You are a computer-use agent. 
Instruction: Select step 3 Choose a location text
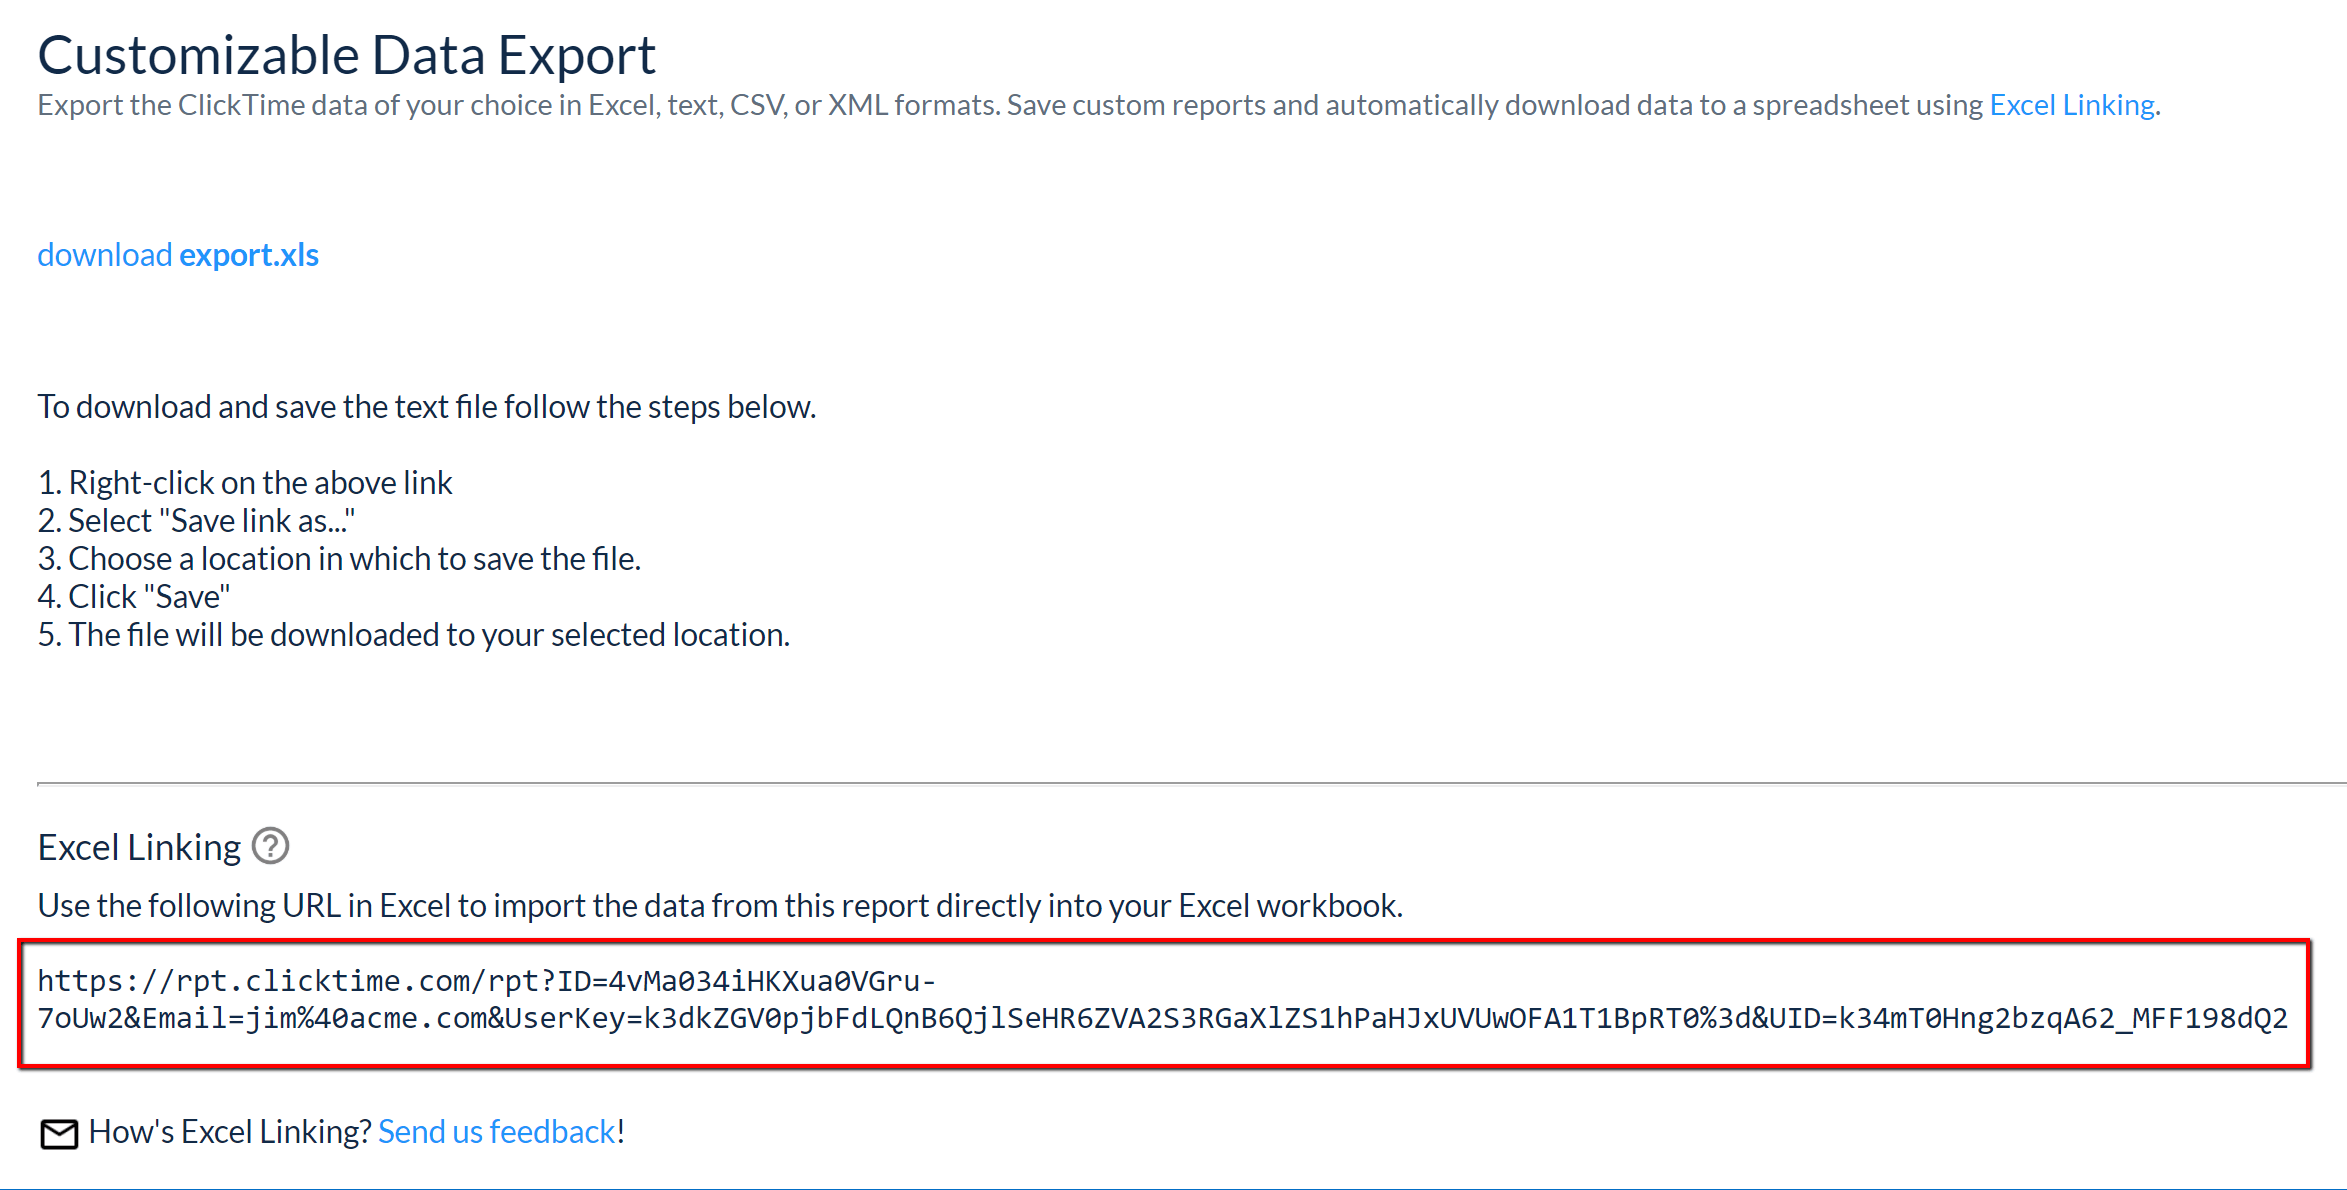(x=339, y=559)
